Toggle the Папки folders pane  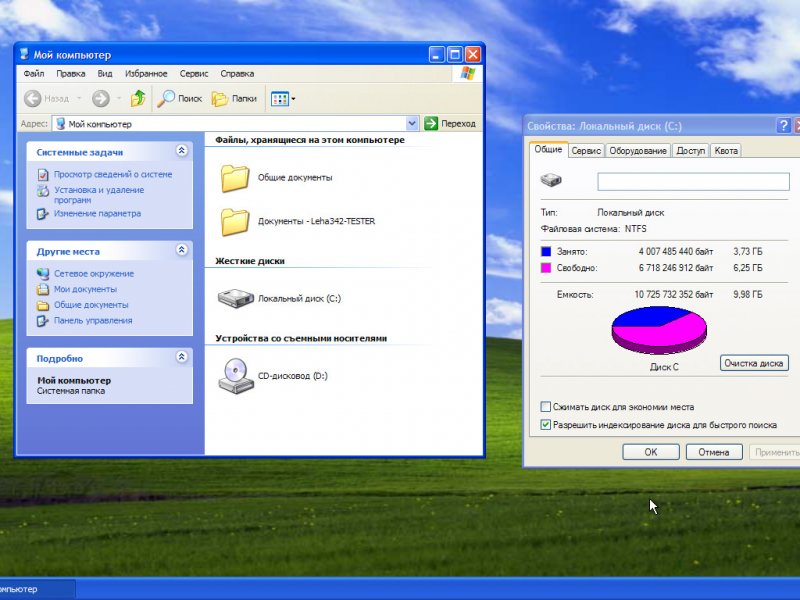pos(234,98)
